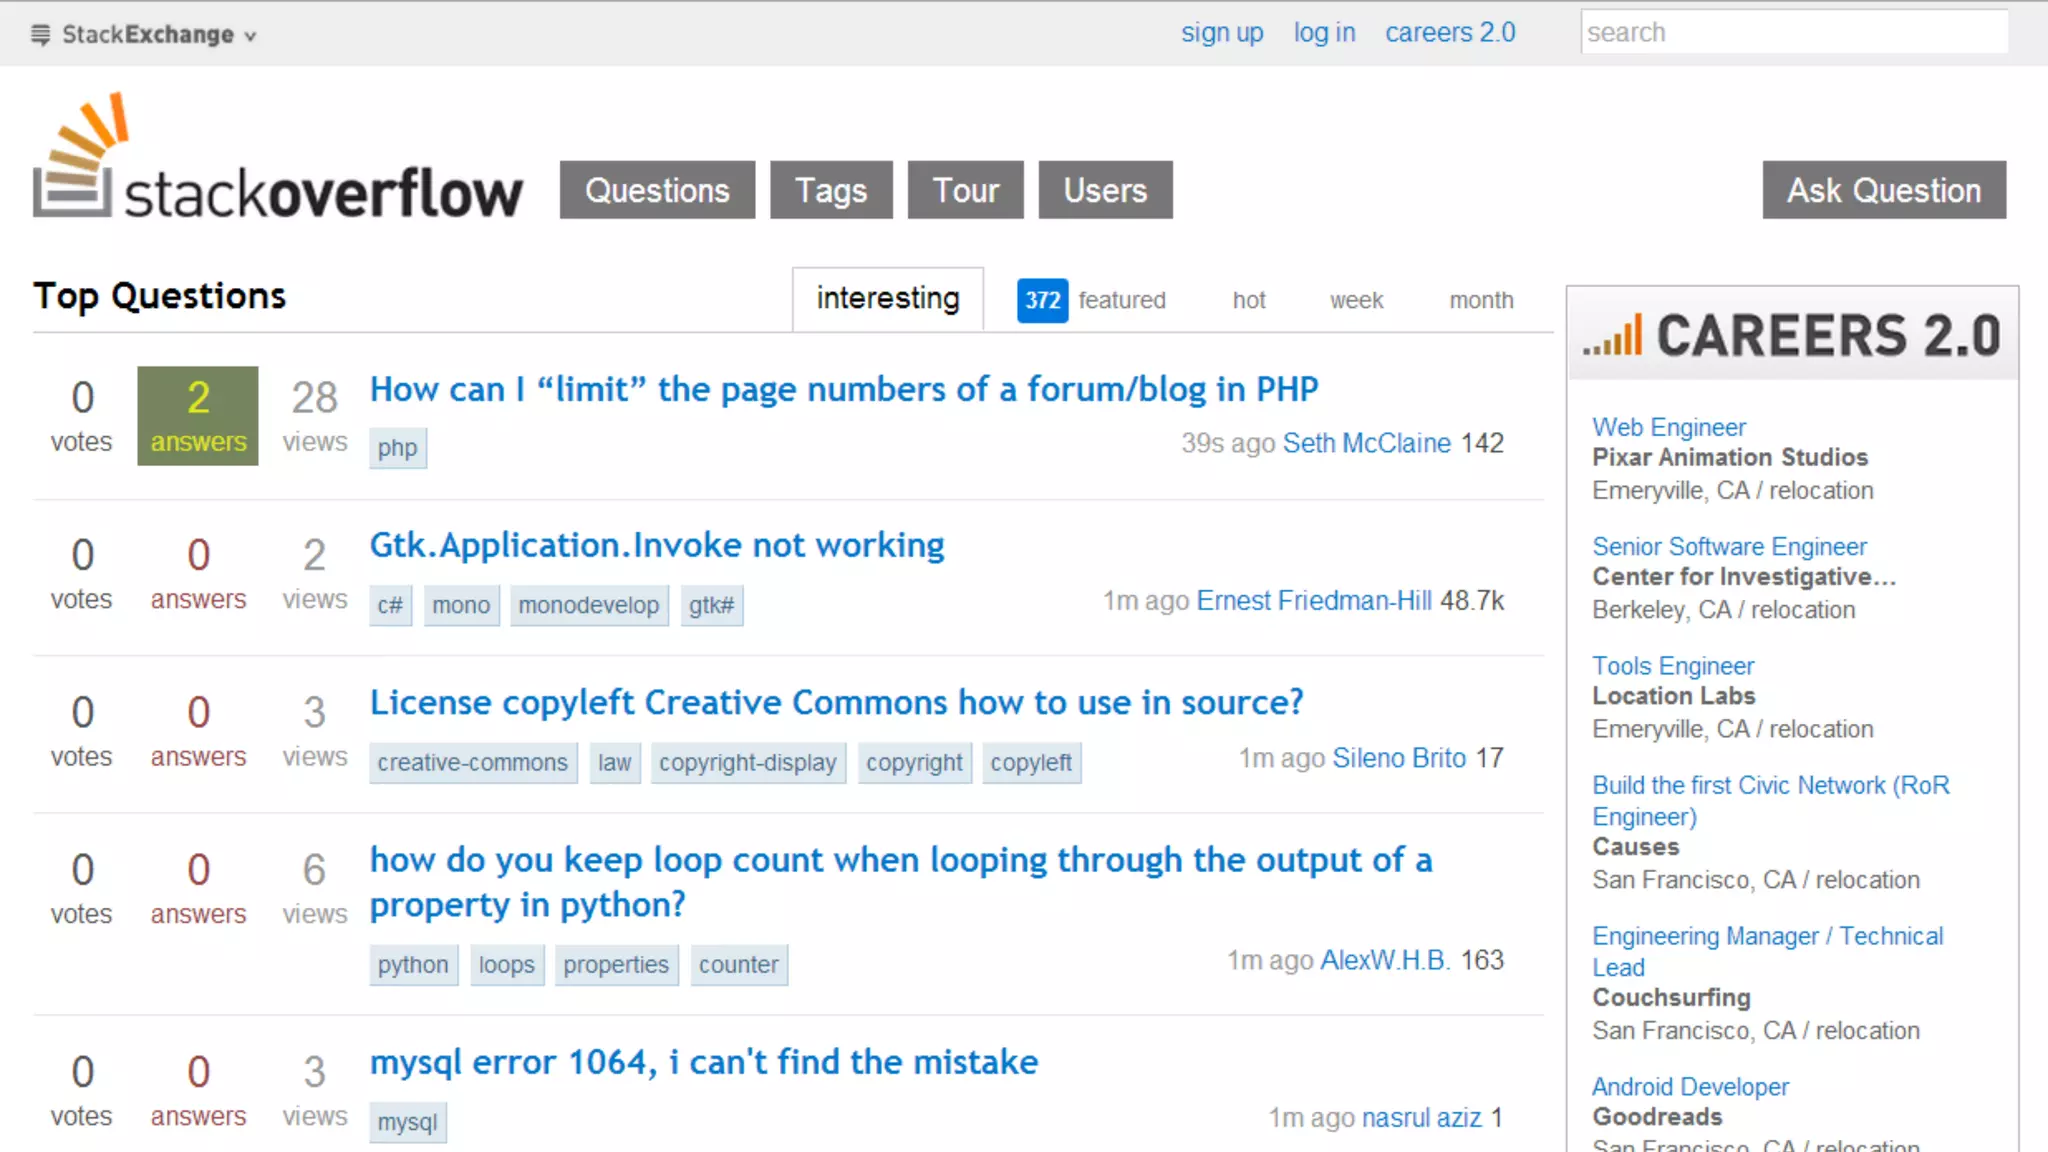Open the Questions navigation button
Viewport: 2048px width, 1152px height.
[x=657, y=190]
